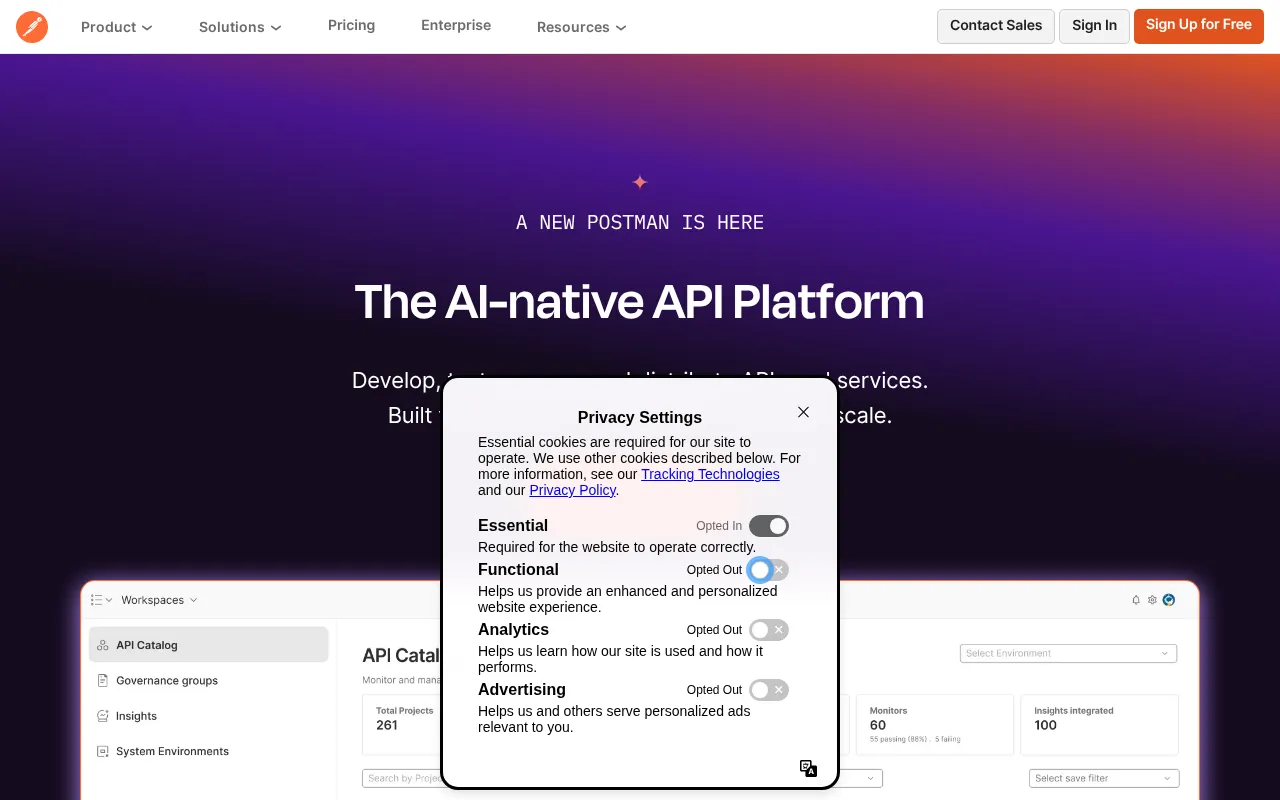Expand the Resources menu
1280x800 pixels.
(581, 27)
